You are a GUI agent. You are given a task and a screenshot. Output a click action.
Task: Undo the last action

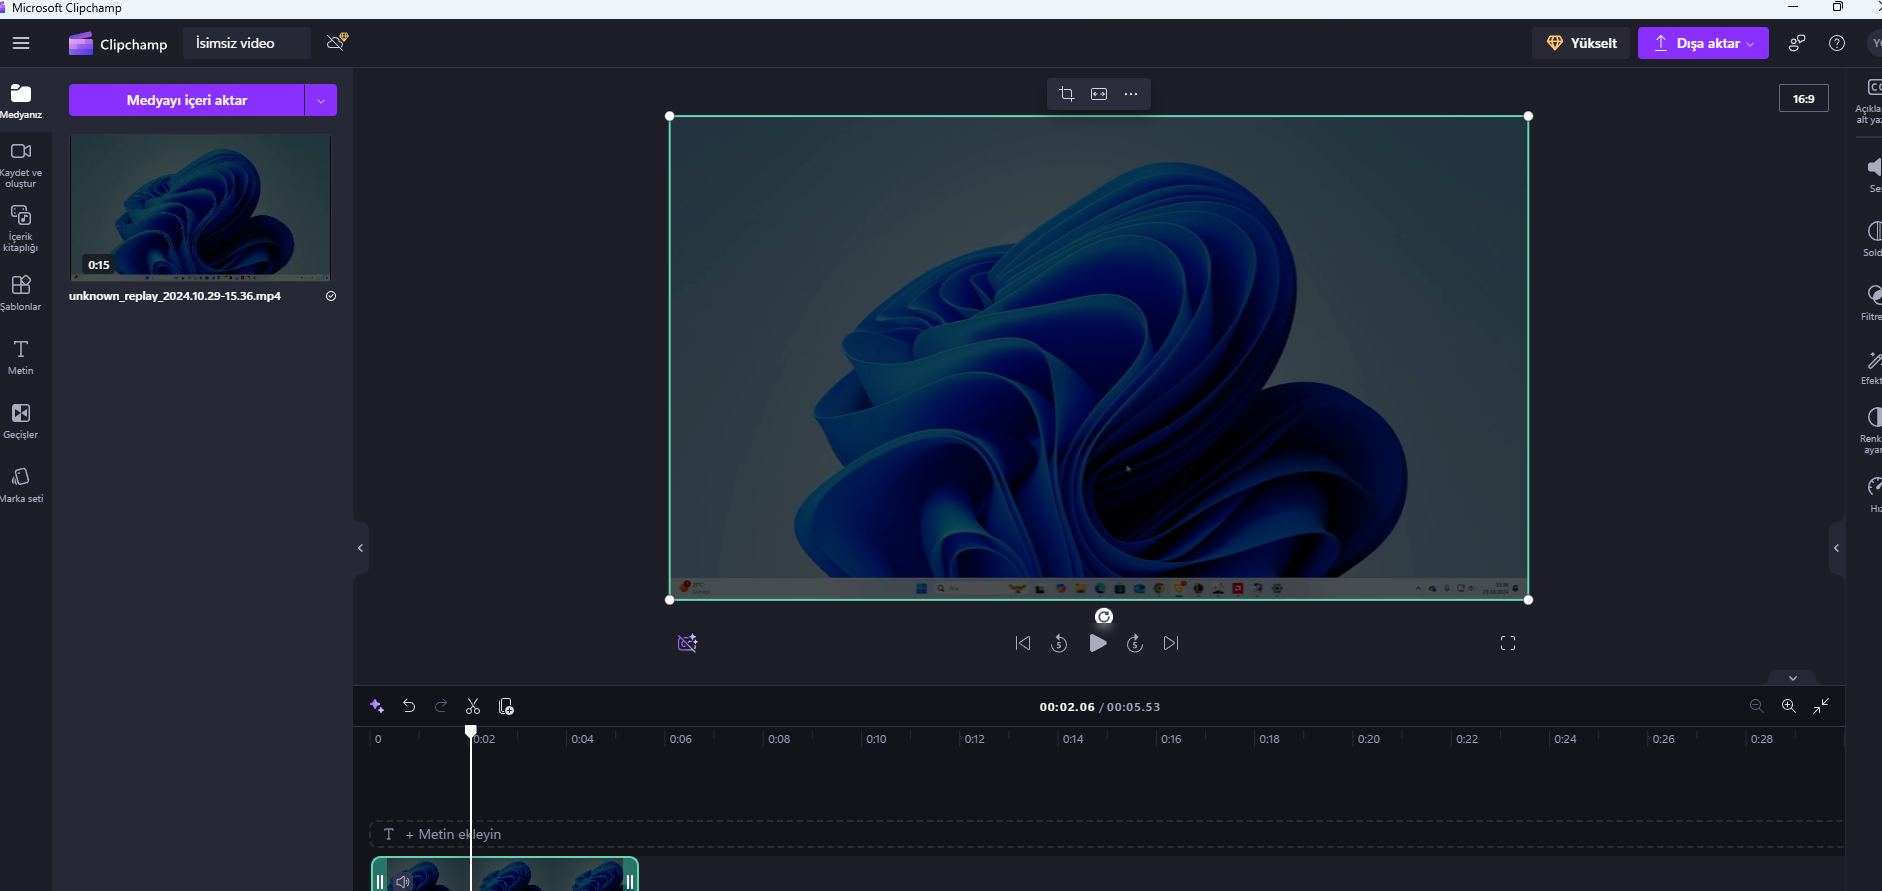pos(409,706)
